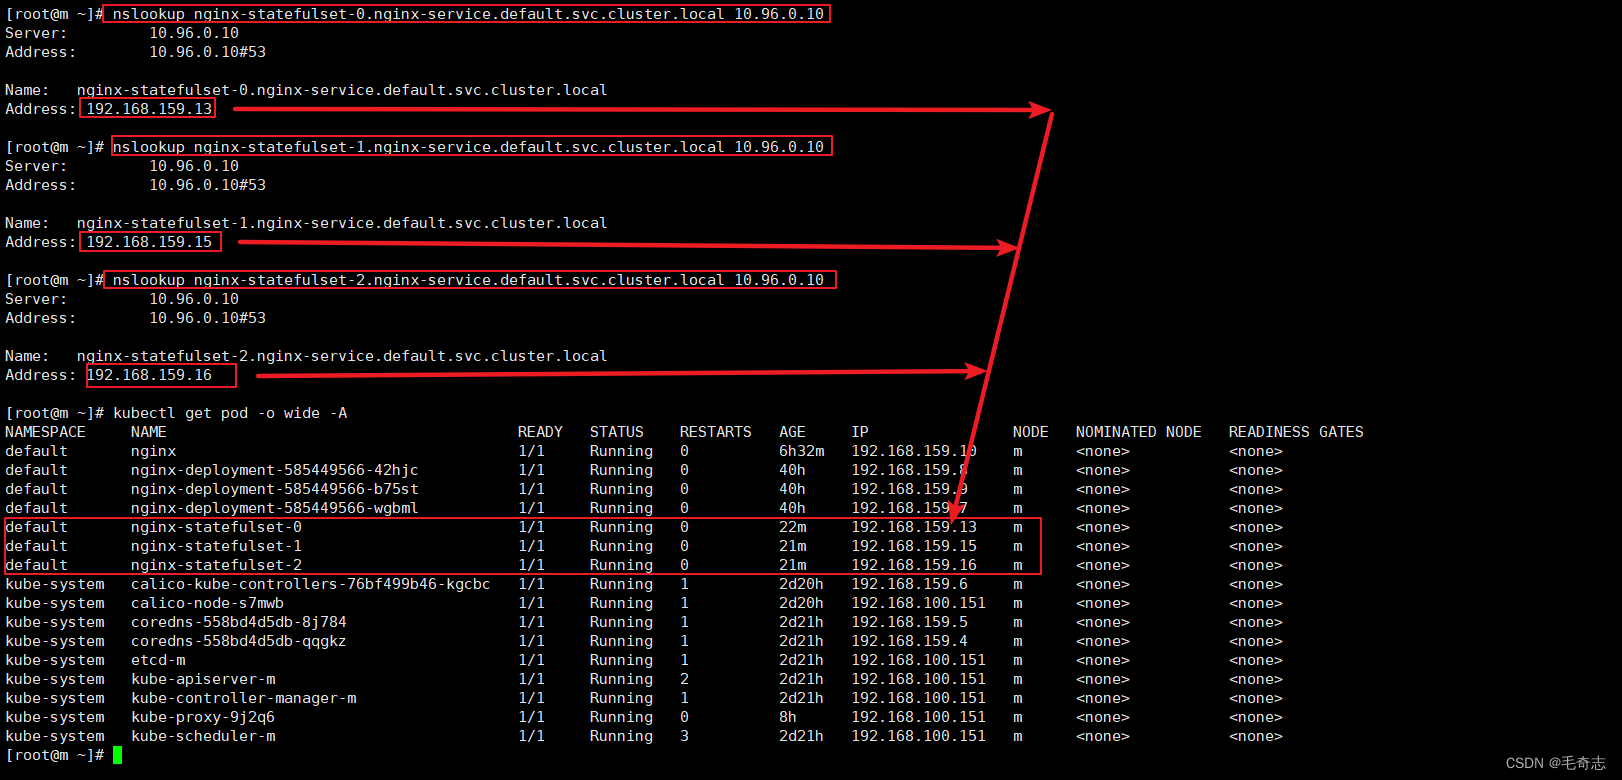Viewport: 1622px width, 780px height.
Task: Click the first DNS address 10.96.0.10#53
Action: 207,52
